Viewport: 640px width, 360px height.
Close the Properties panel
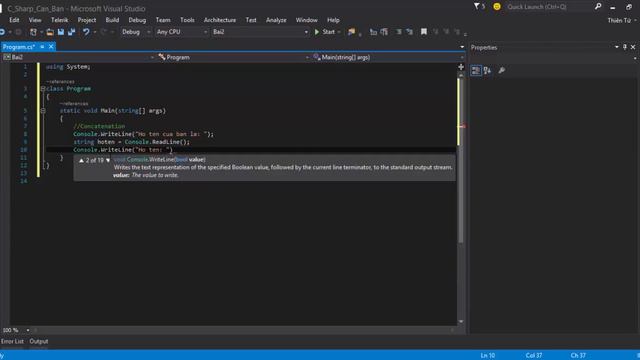(633, 47)
